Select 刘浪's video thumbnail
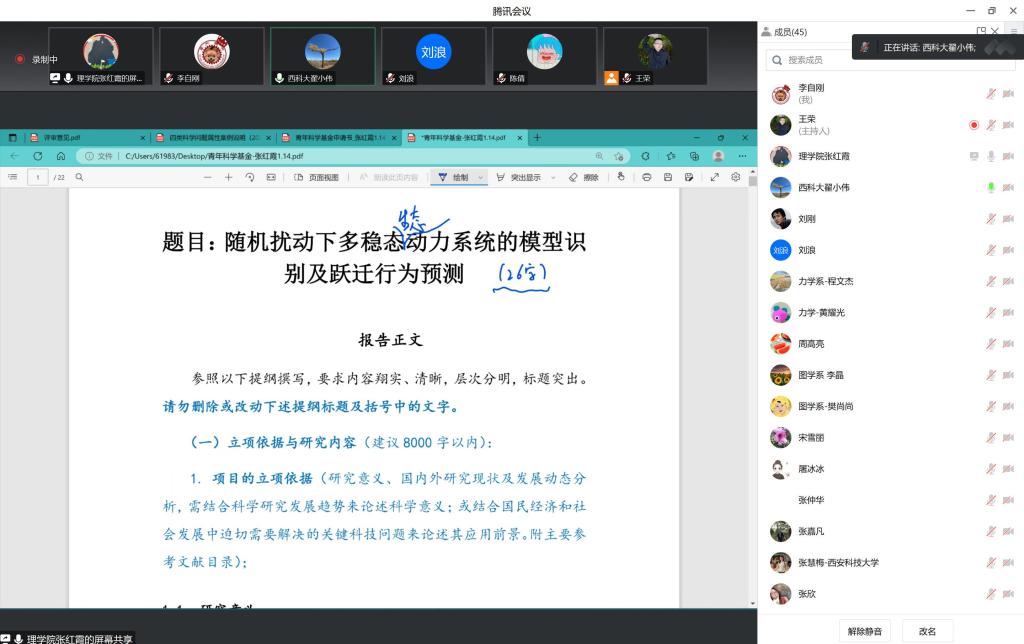The width and height of the screenshot is (1024, 644). click(x=433, y=56)
